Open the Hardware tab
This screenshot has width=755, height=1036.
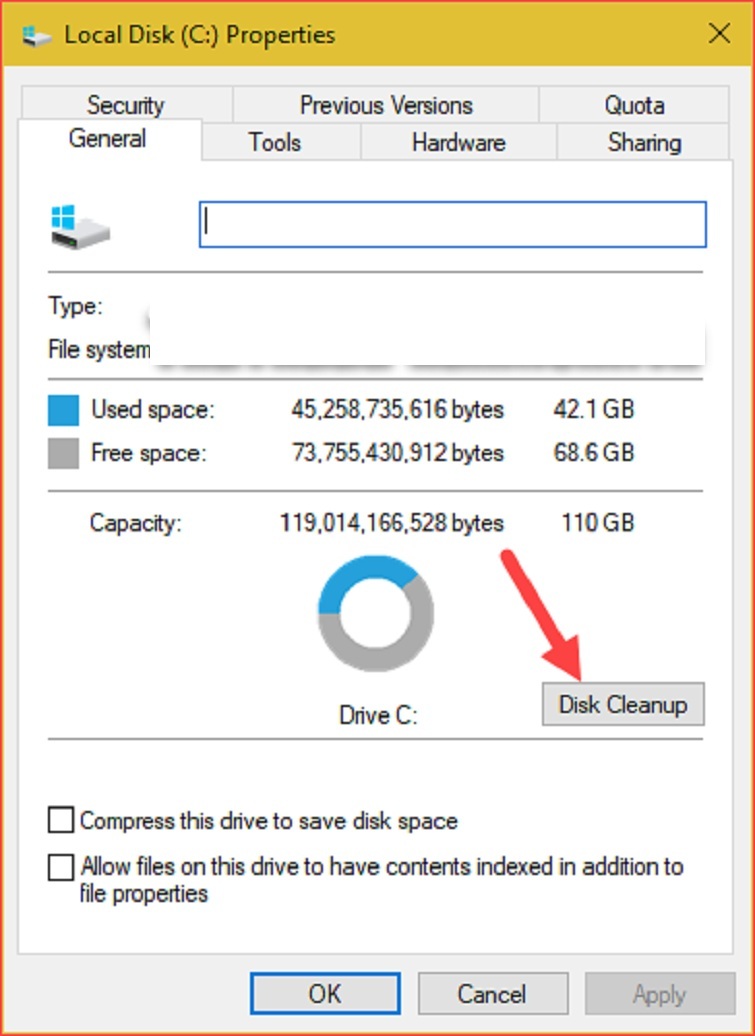[x=458, y=142]
